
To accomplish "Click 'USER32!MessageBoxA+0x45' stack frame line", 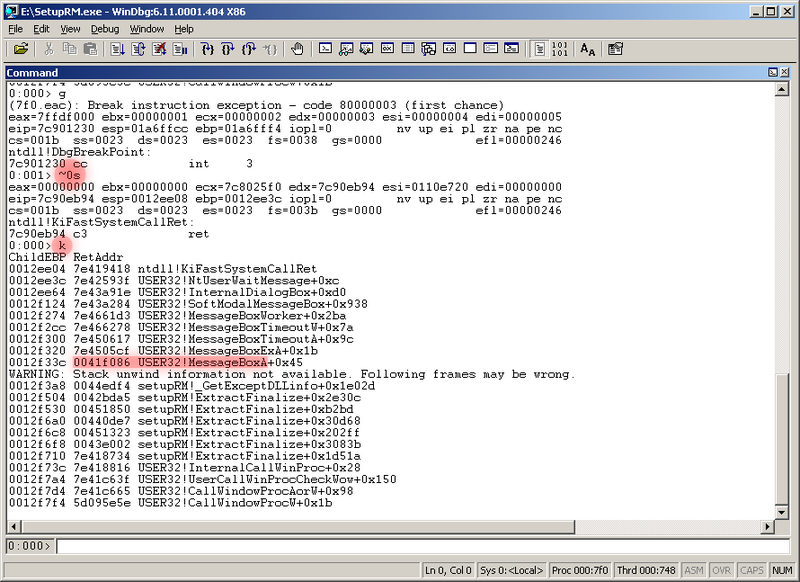I will pos(220,363).
